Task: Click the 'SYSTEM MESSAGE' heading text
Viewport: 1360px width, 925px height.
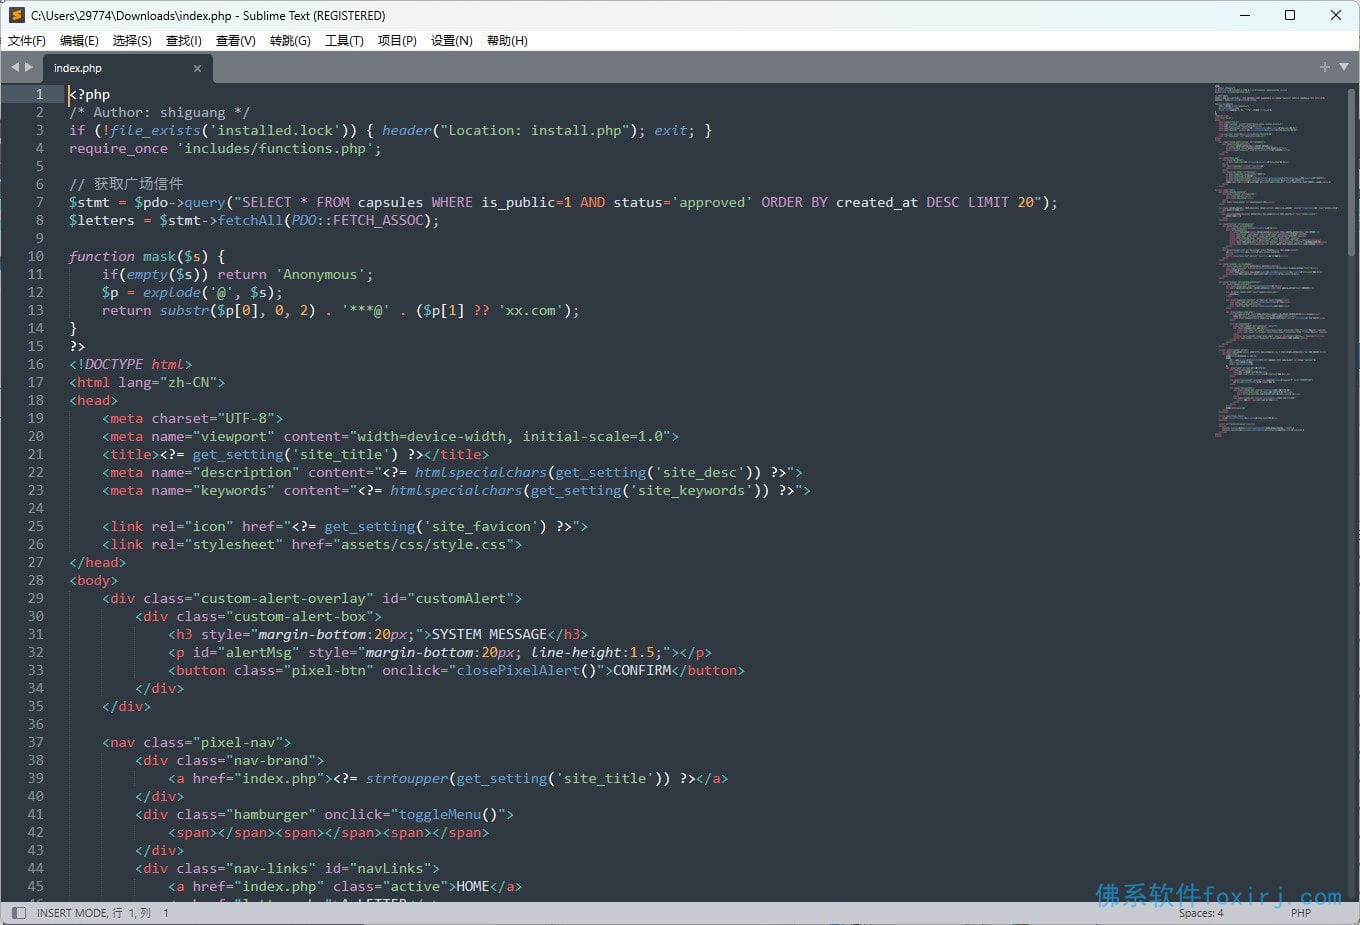Action: coord(489,634)
